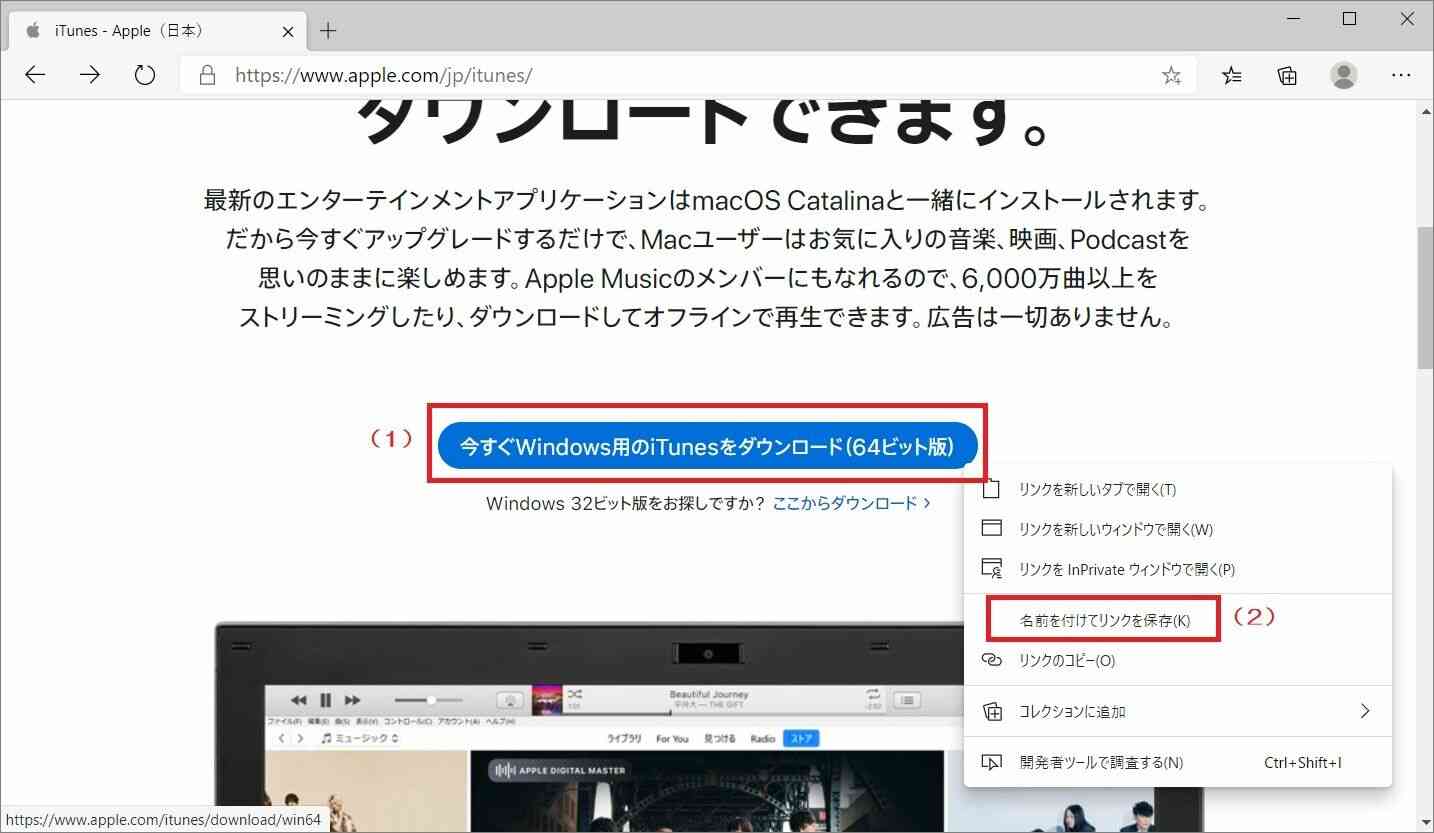
Task: Close the iTunes - Apple(日本) tab
Action: [289, 31]
